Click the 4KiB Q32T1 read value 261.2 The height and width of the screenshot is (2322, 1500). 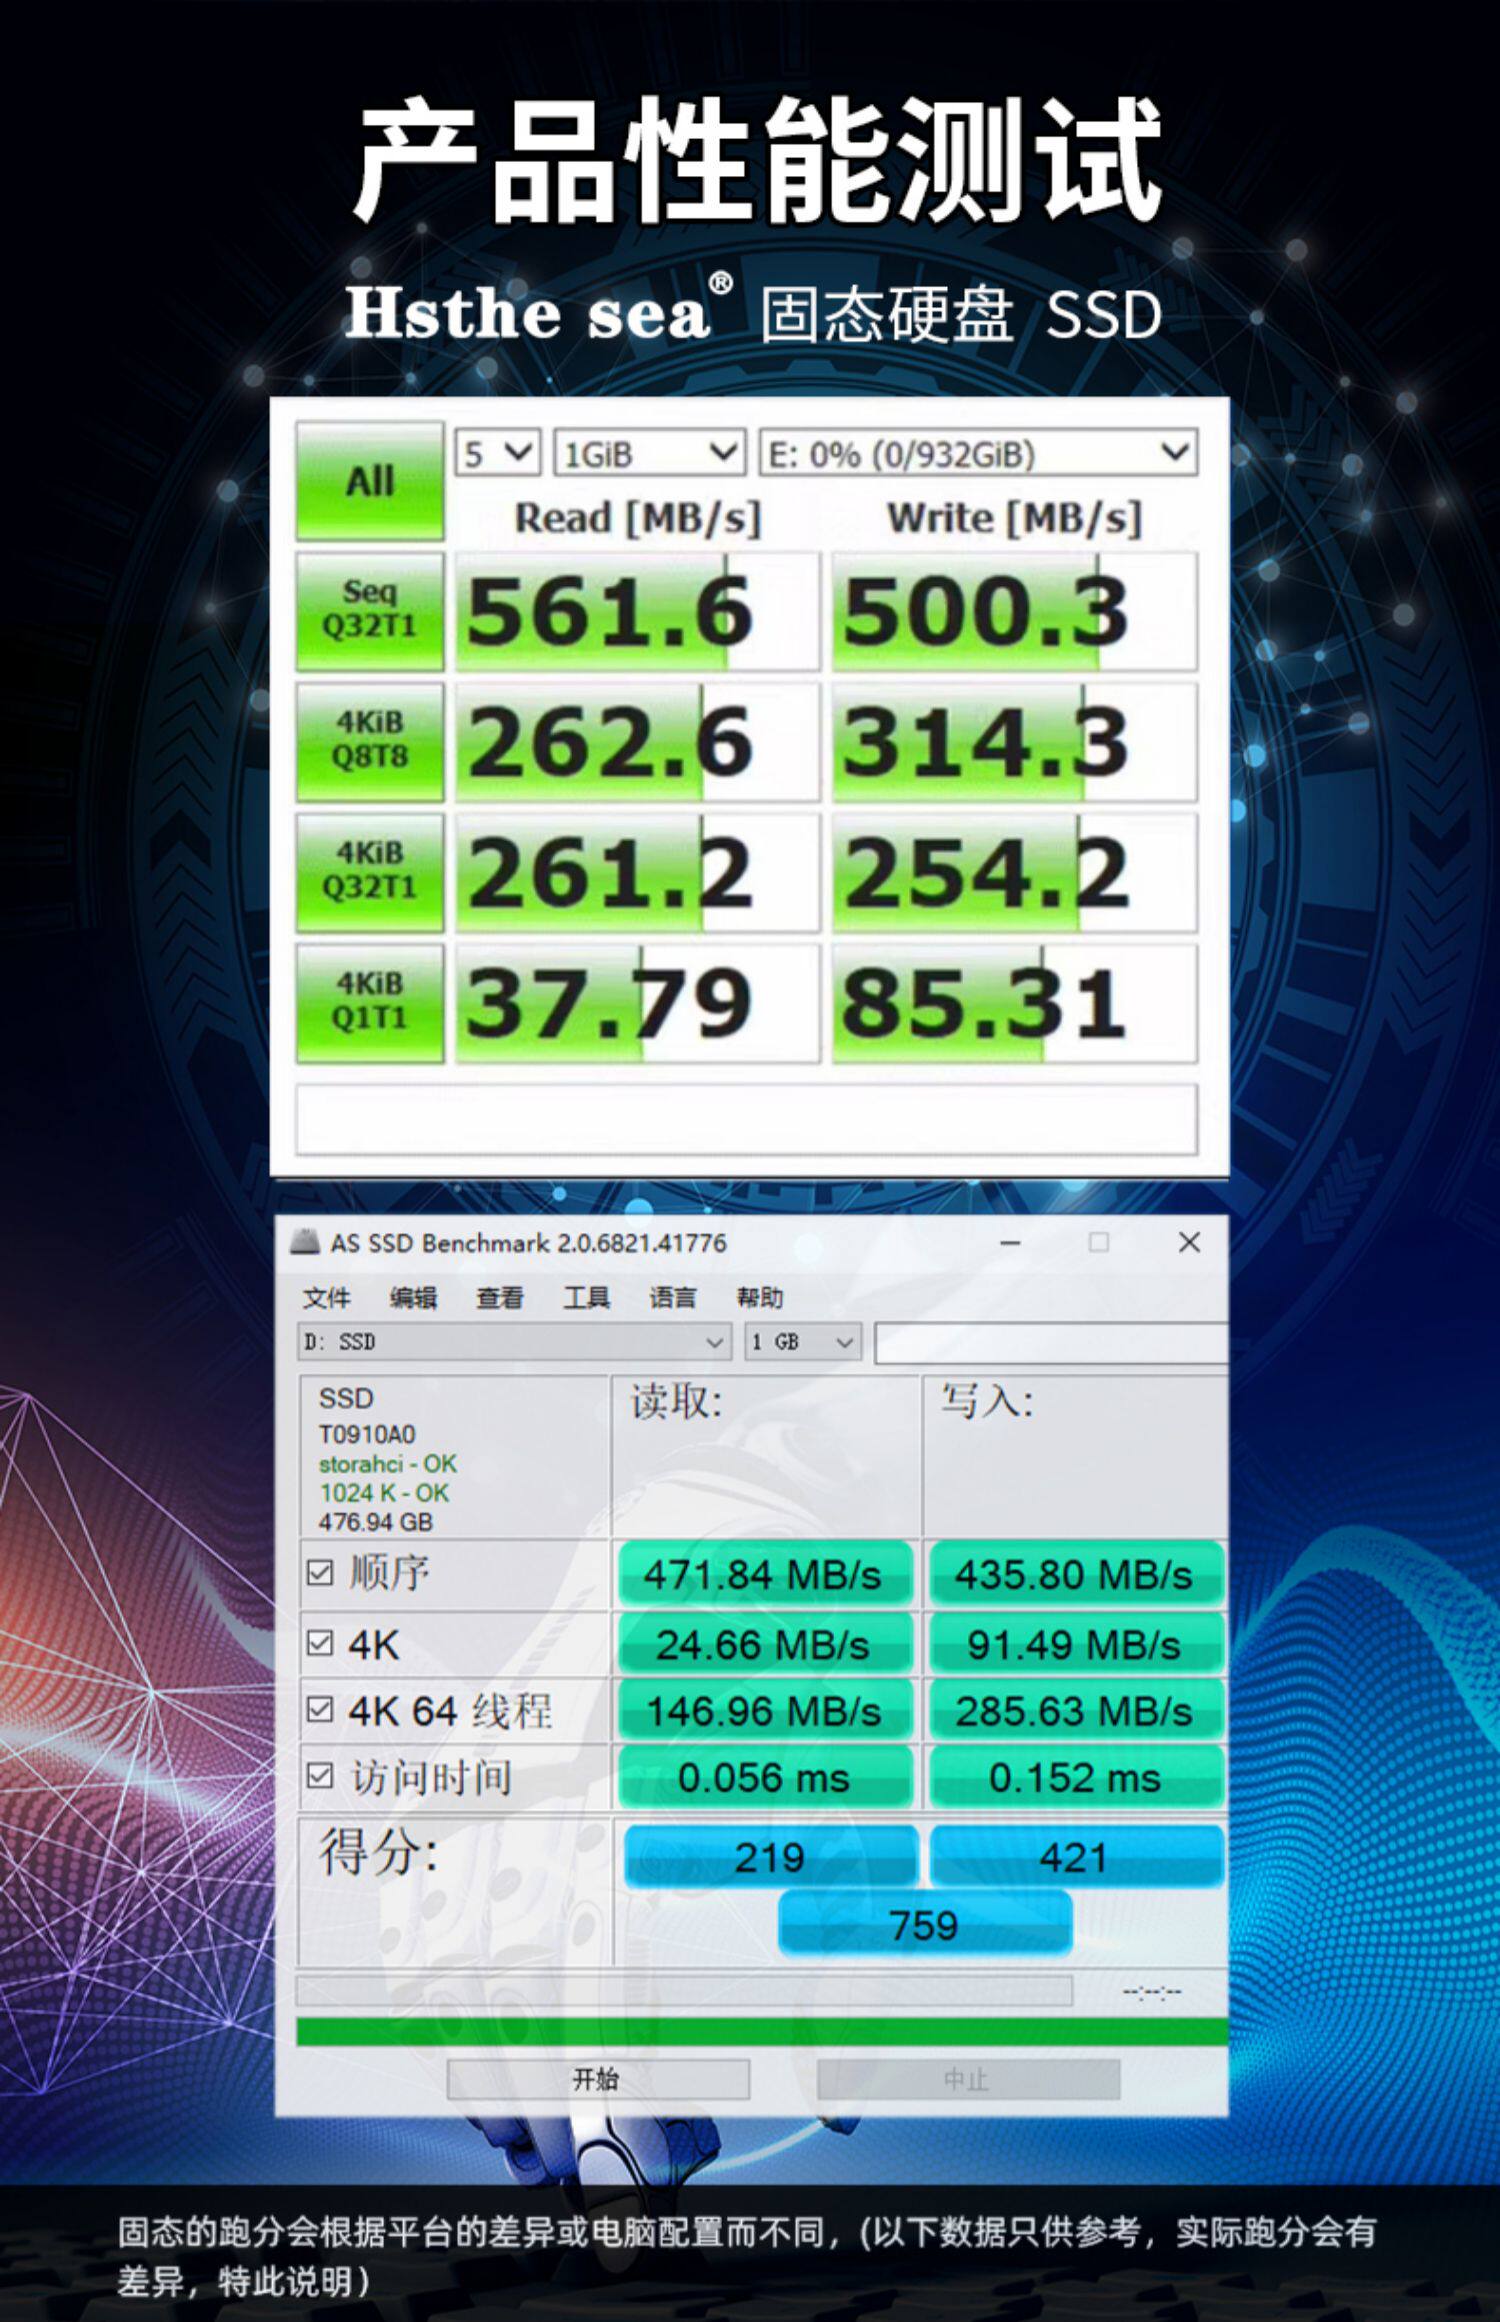pyautogui.click(x=637, y=872)
